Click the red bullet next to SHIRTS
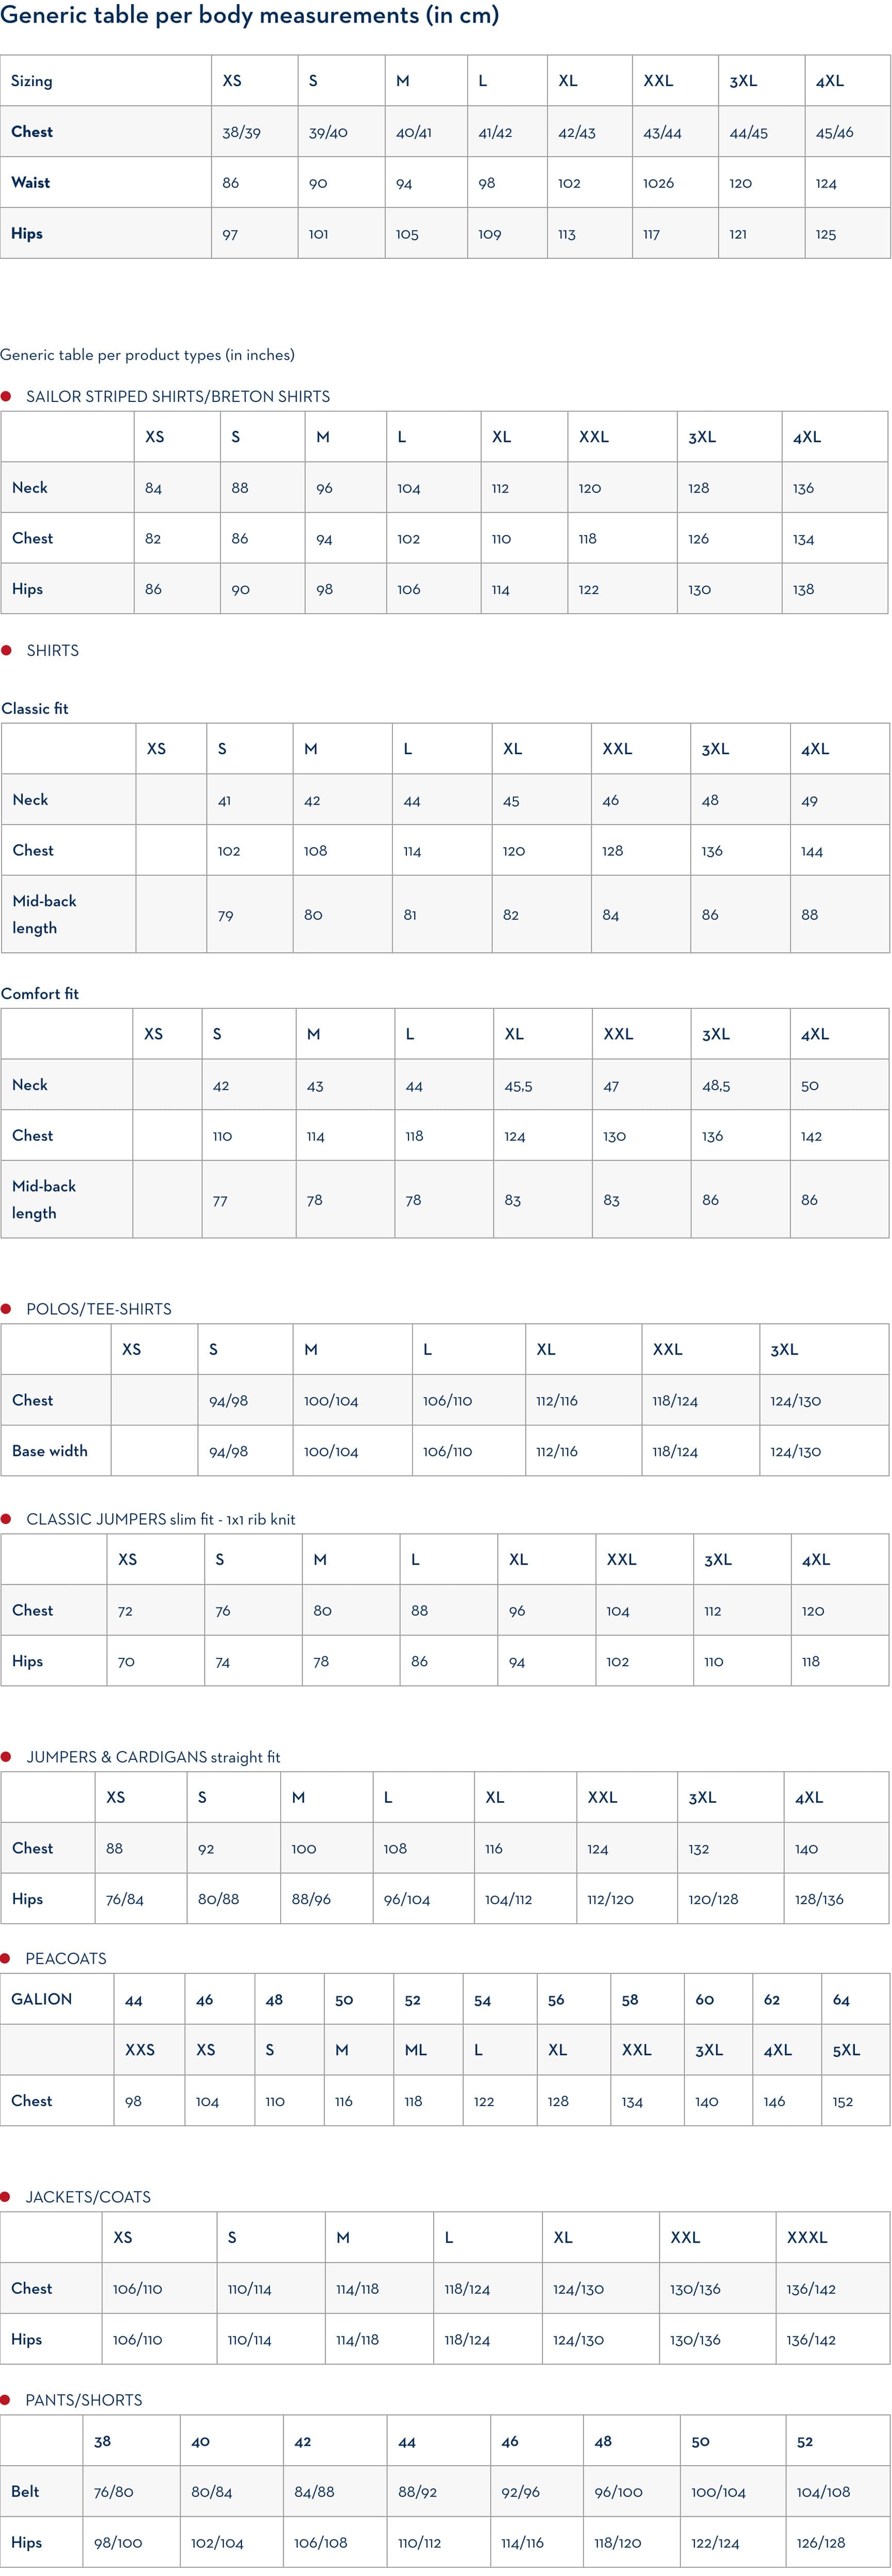 click(x=6, y=650)
